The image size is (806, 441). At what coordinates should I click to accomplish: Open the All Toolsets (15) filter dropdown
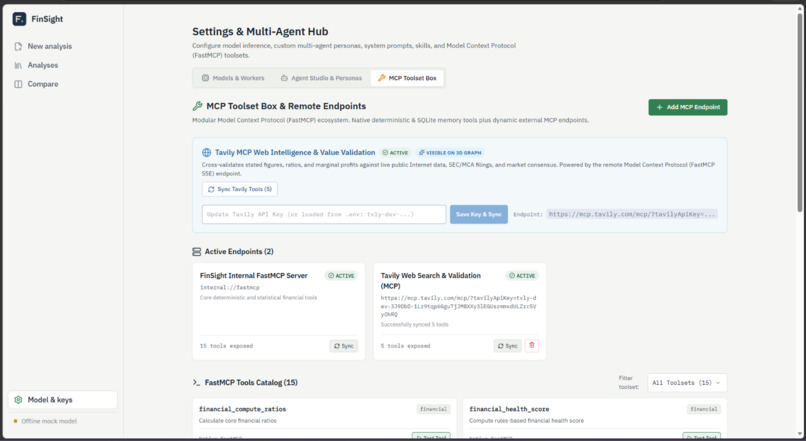687,383
